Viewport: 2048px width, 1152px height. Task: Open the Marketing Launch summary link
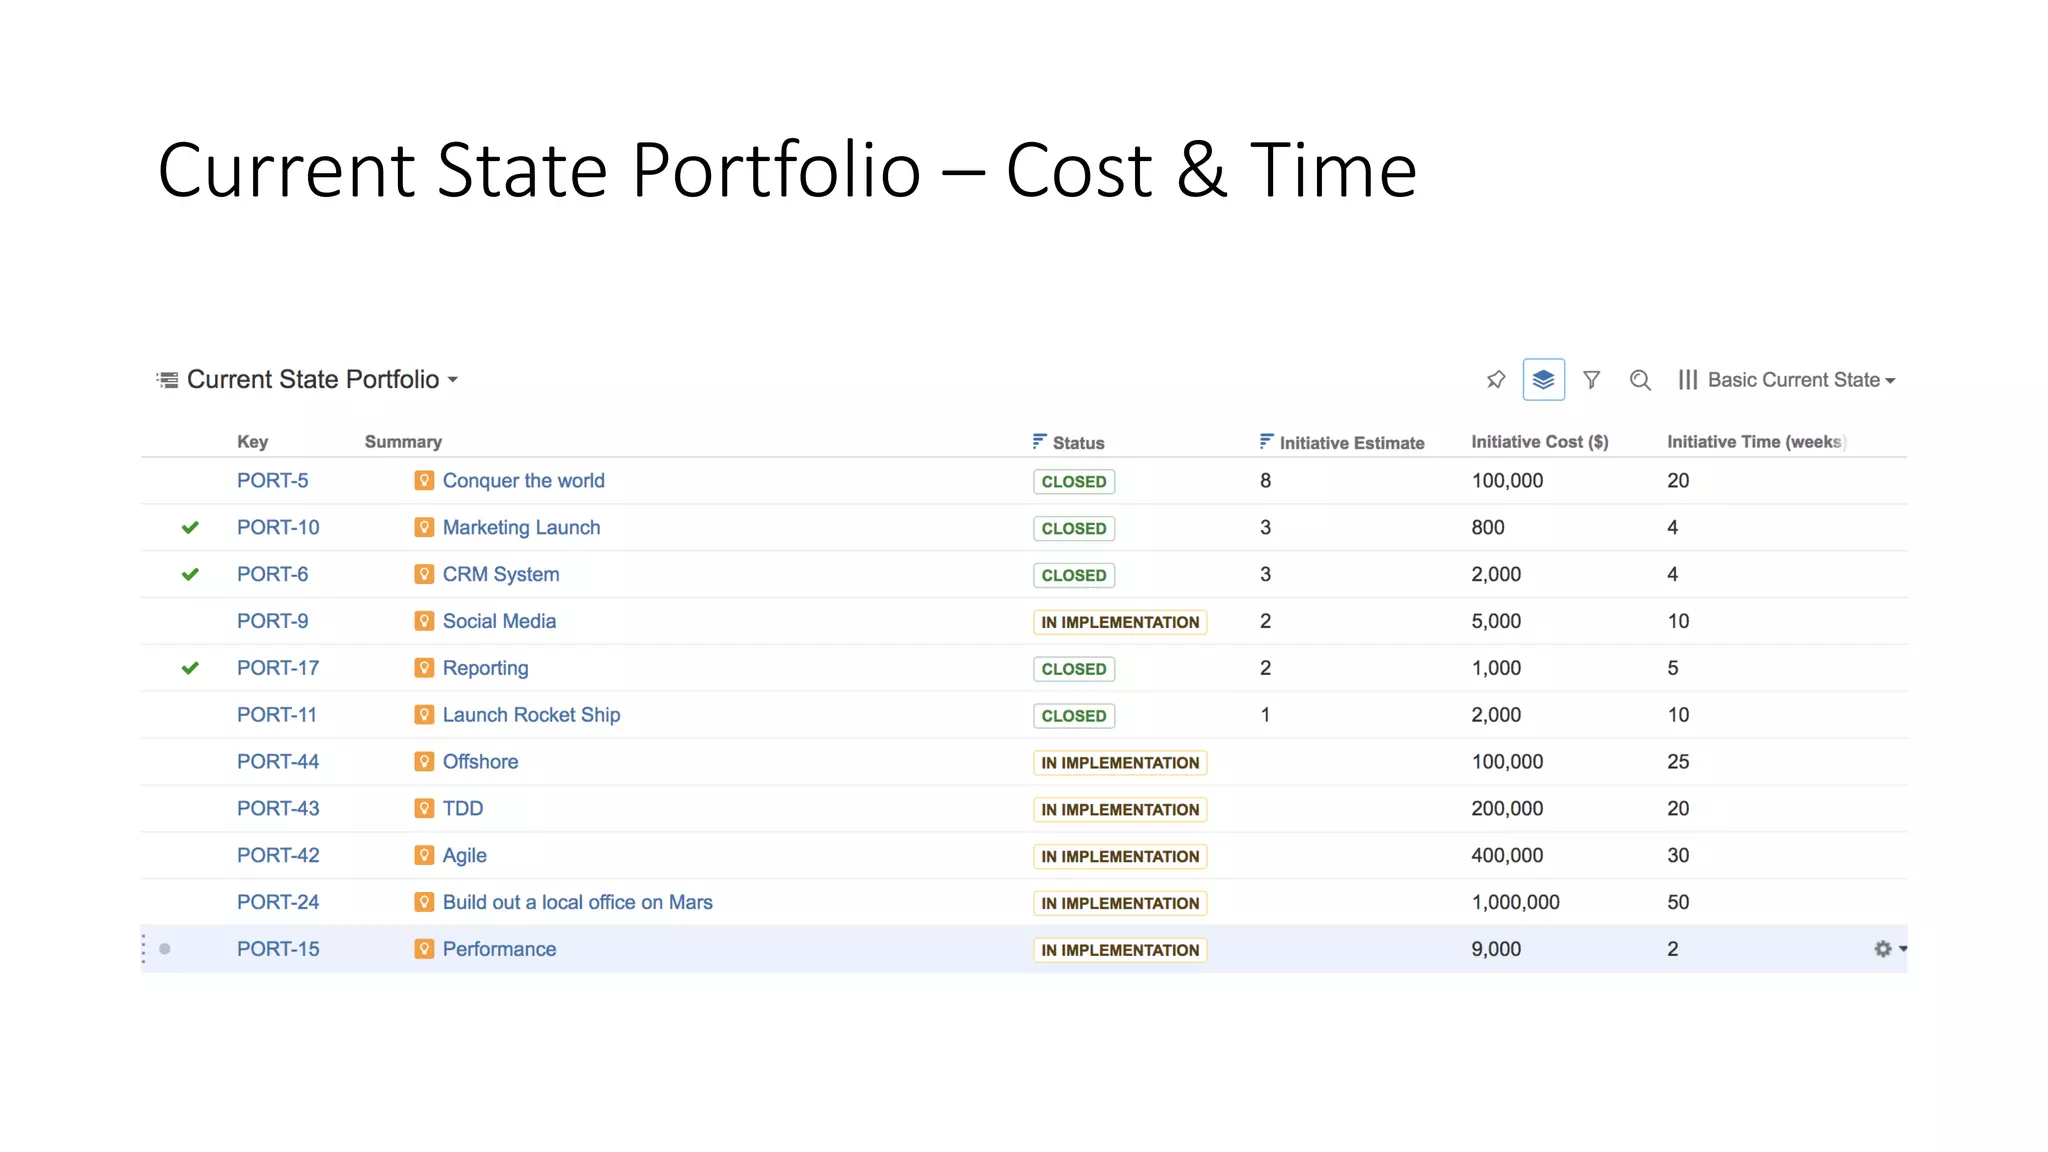point(521,528)
